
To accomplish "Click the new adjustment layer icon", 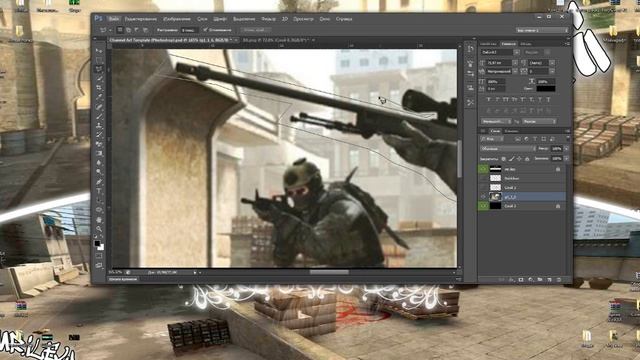I will click(x=531, y=280).
